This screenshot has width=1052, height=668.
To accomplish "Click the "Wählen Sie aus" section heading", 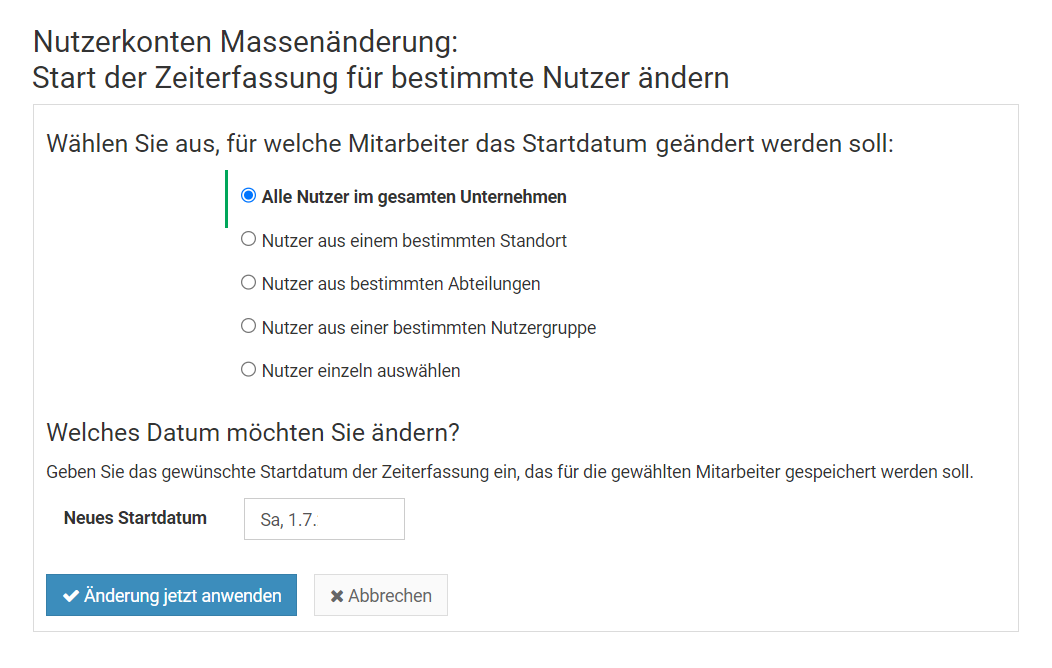I will [469, 143].
